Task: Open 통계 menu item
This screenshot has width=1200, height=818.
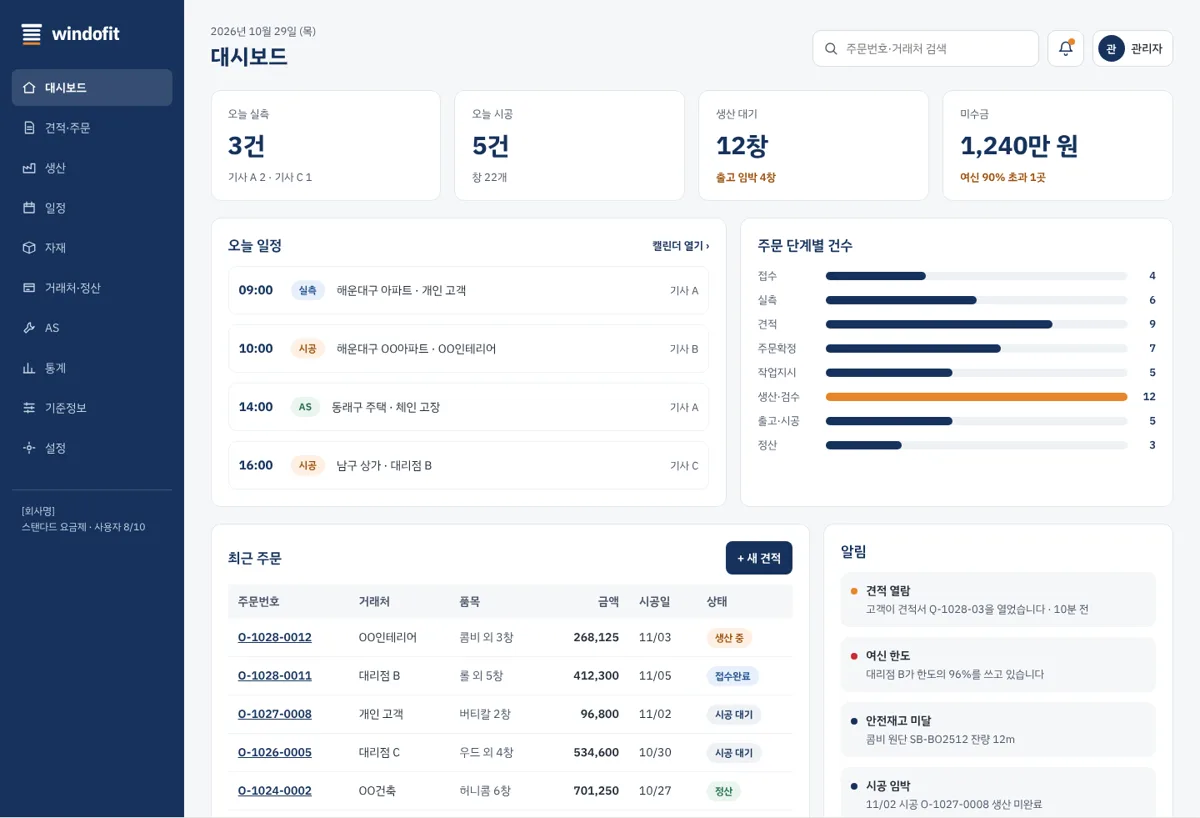Action: coord(92,368)
